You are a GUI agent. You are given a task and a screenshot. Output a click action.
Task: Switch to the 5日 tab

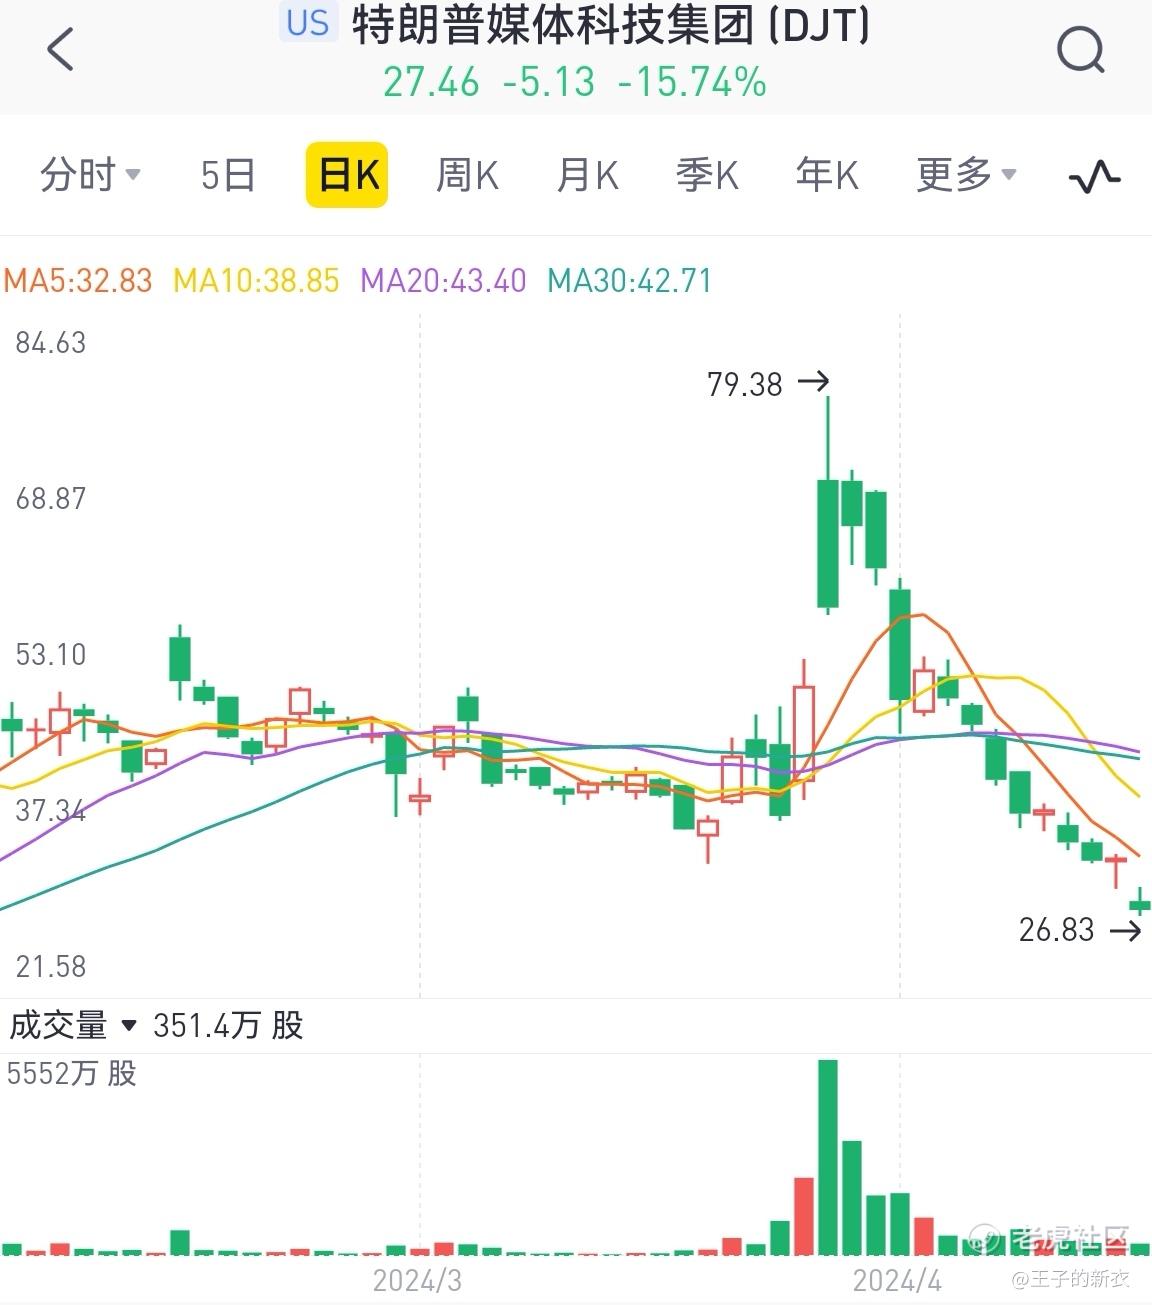(x=228, y=176)
